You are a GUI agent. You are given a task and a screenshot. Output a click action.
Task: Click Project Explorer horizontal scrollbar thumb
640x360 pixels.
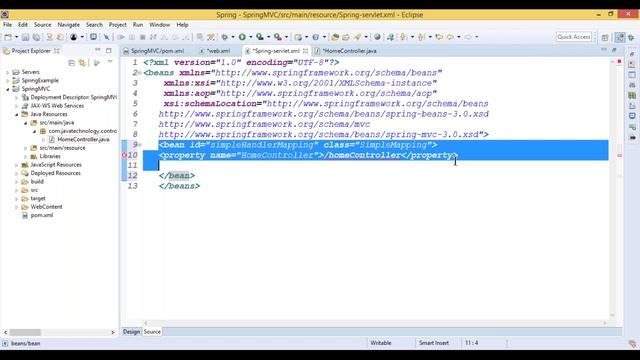coord(25,333)
